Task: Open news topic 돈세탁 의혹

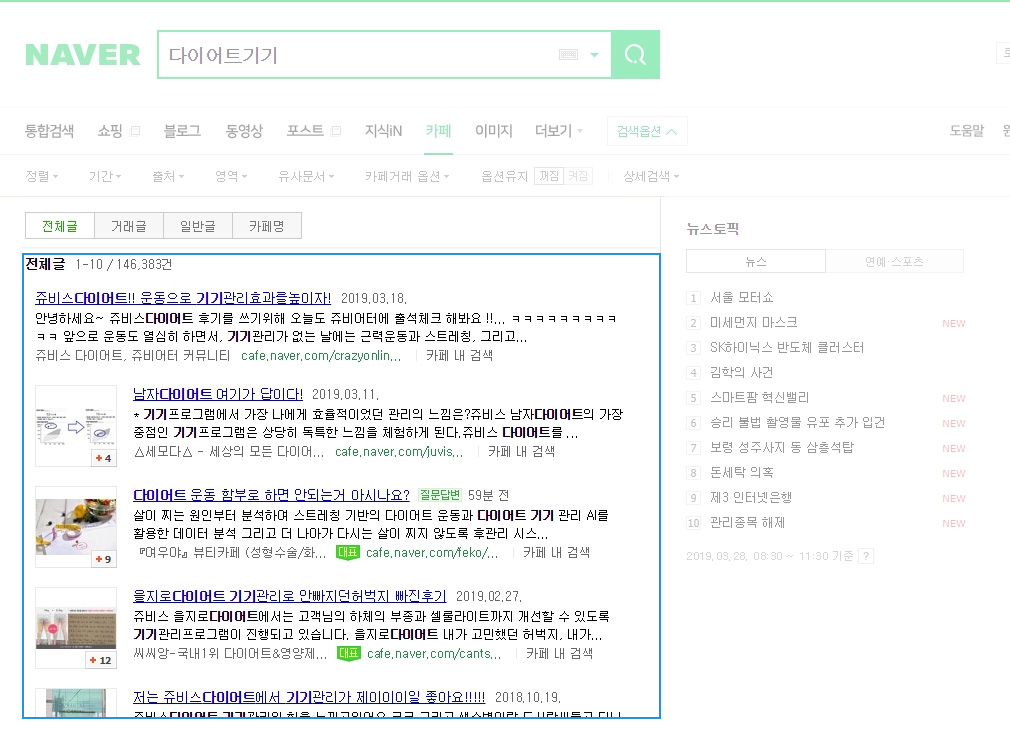Action: 741,473
